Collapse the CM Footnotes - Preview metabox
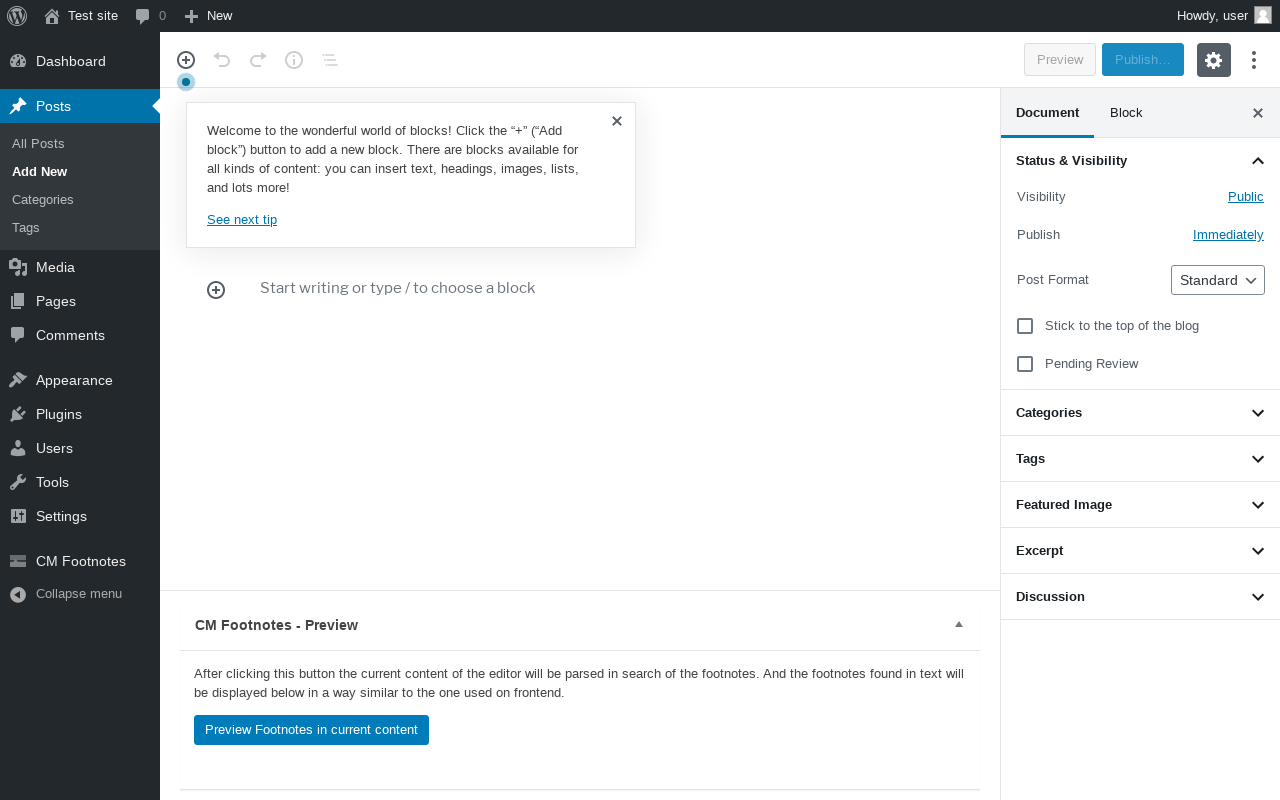This screenshot has width=1280, height=800. pos(959,624)
